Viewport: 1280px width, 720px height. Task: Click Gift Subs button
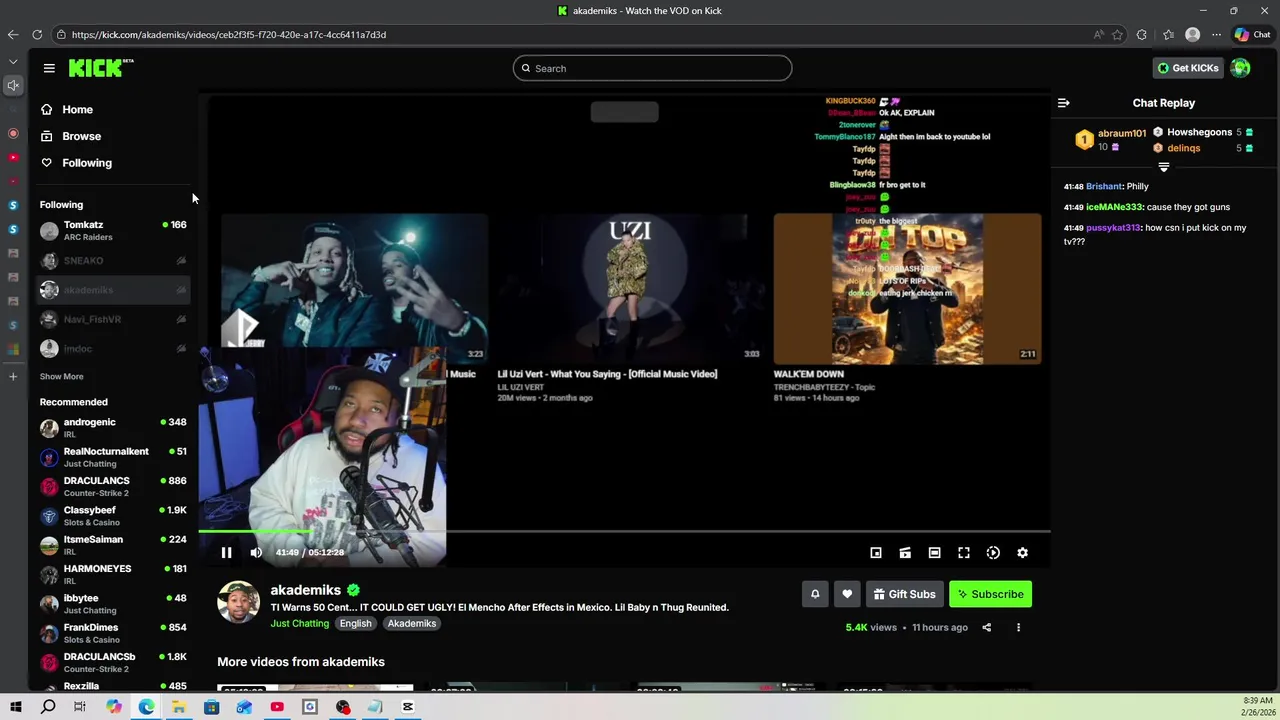click(x=905, y=594)
